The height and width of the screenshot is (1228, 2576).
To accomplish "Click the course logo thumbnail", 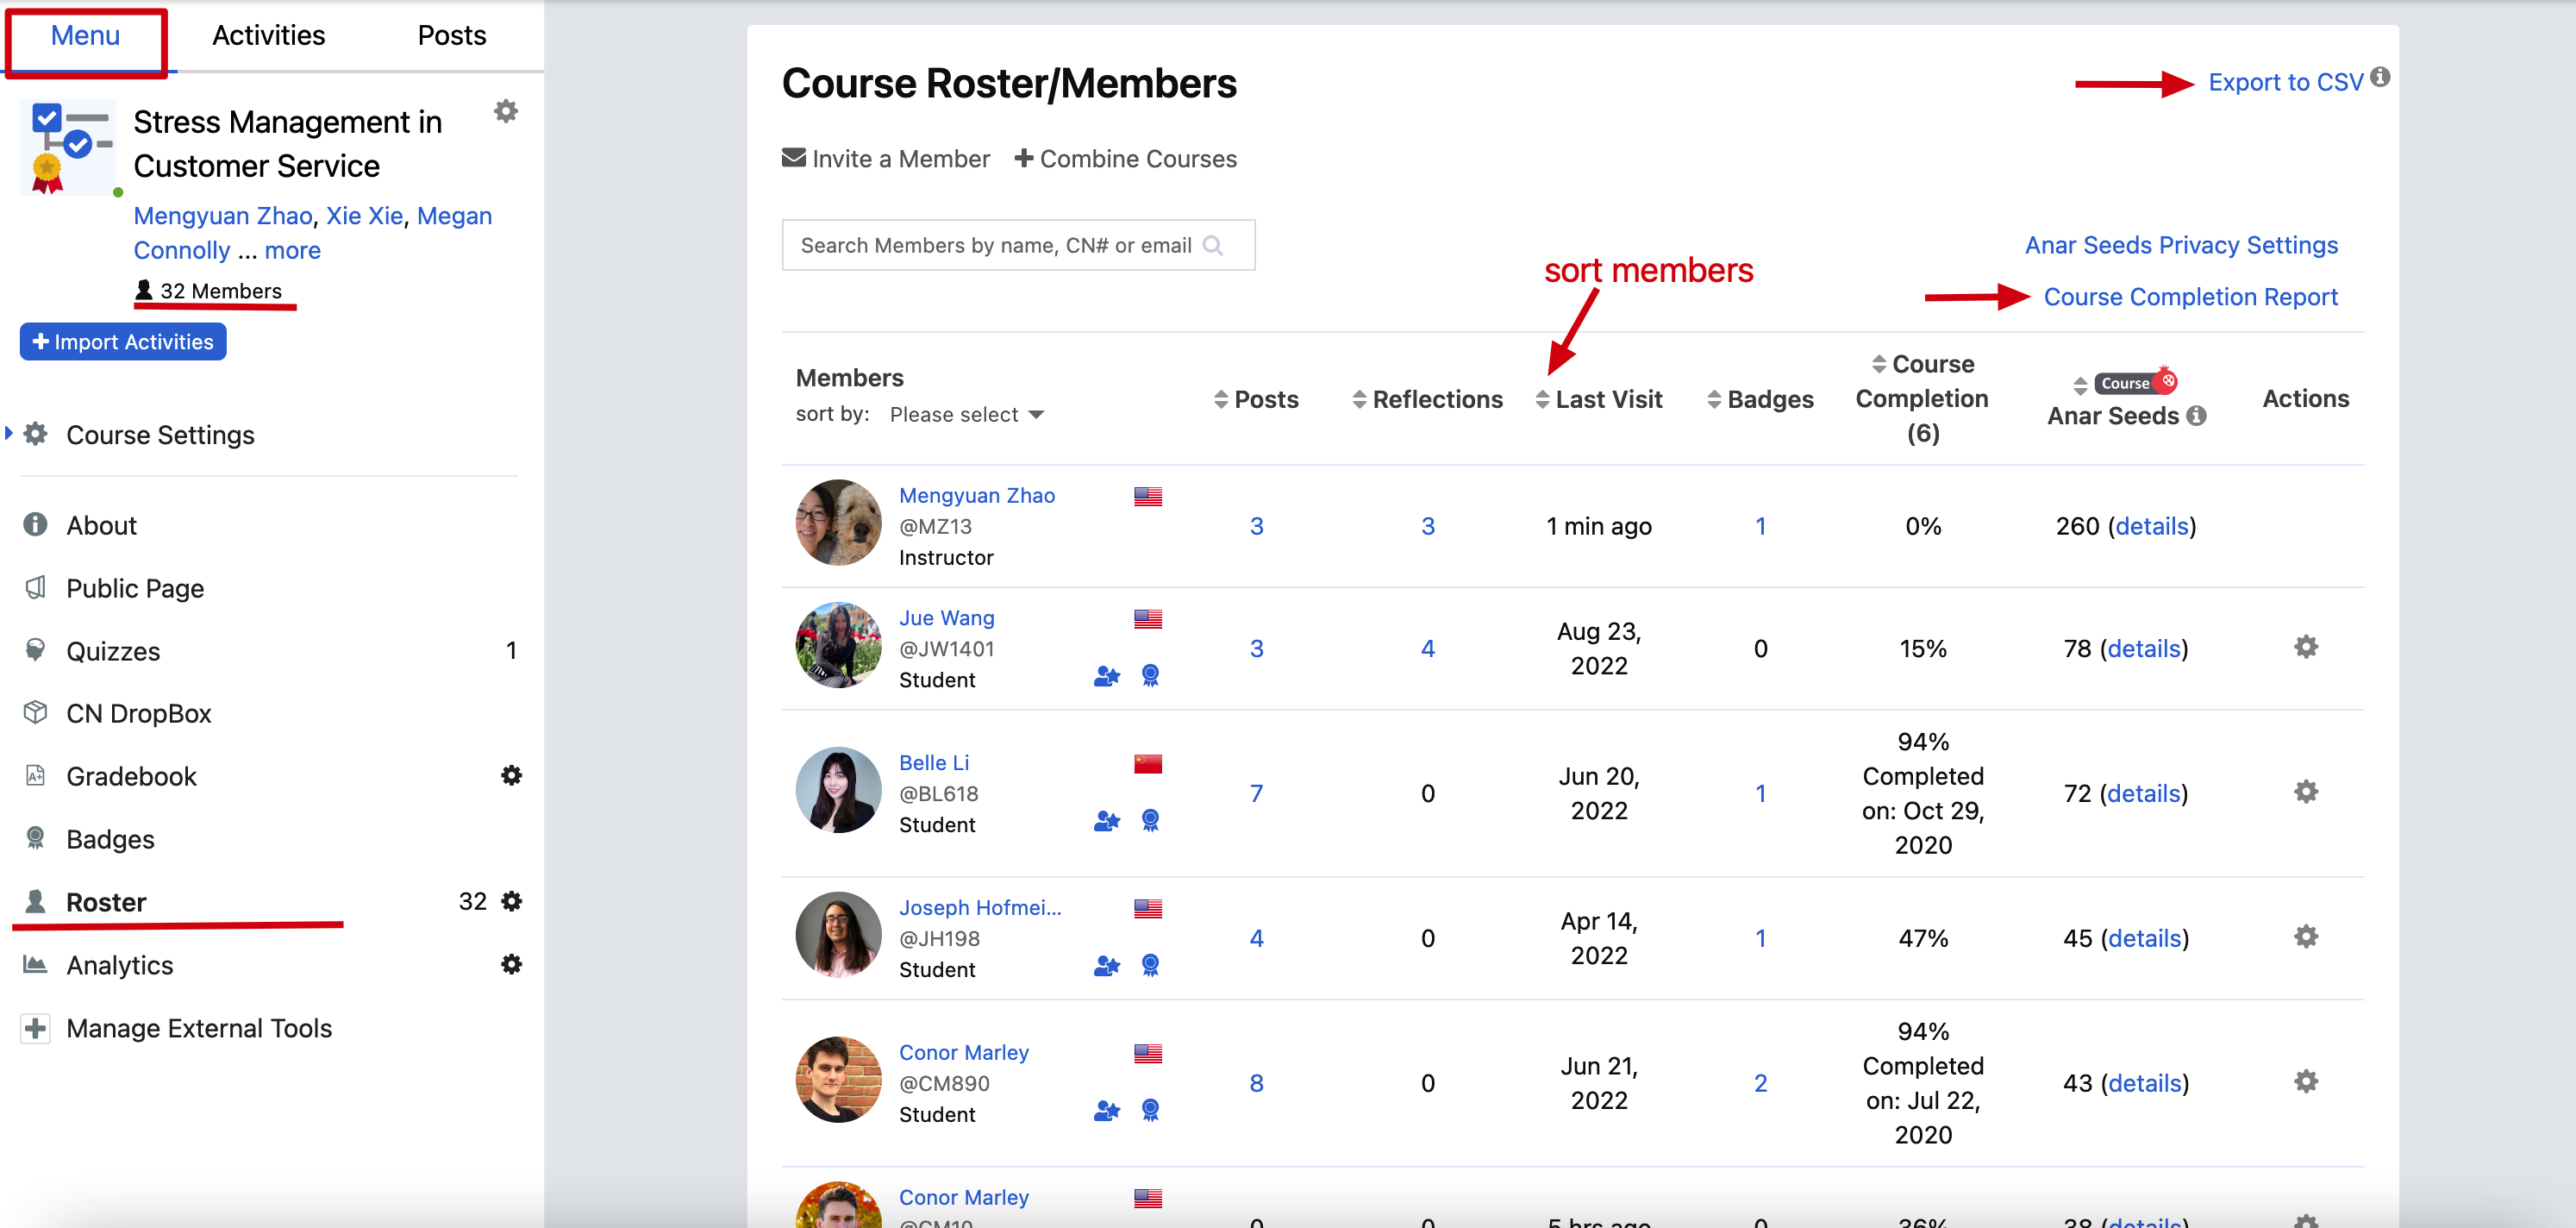I will point(70,147).
